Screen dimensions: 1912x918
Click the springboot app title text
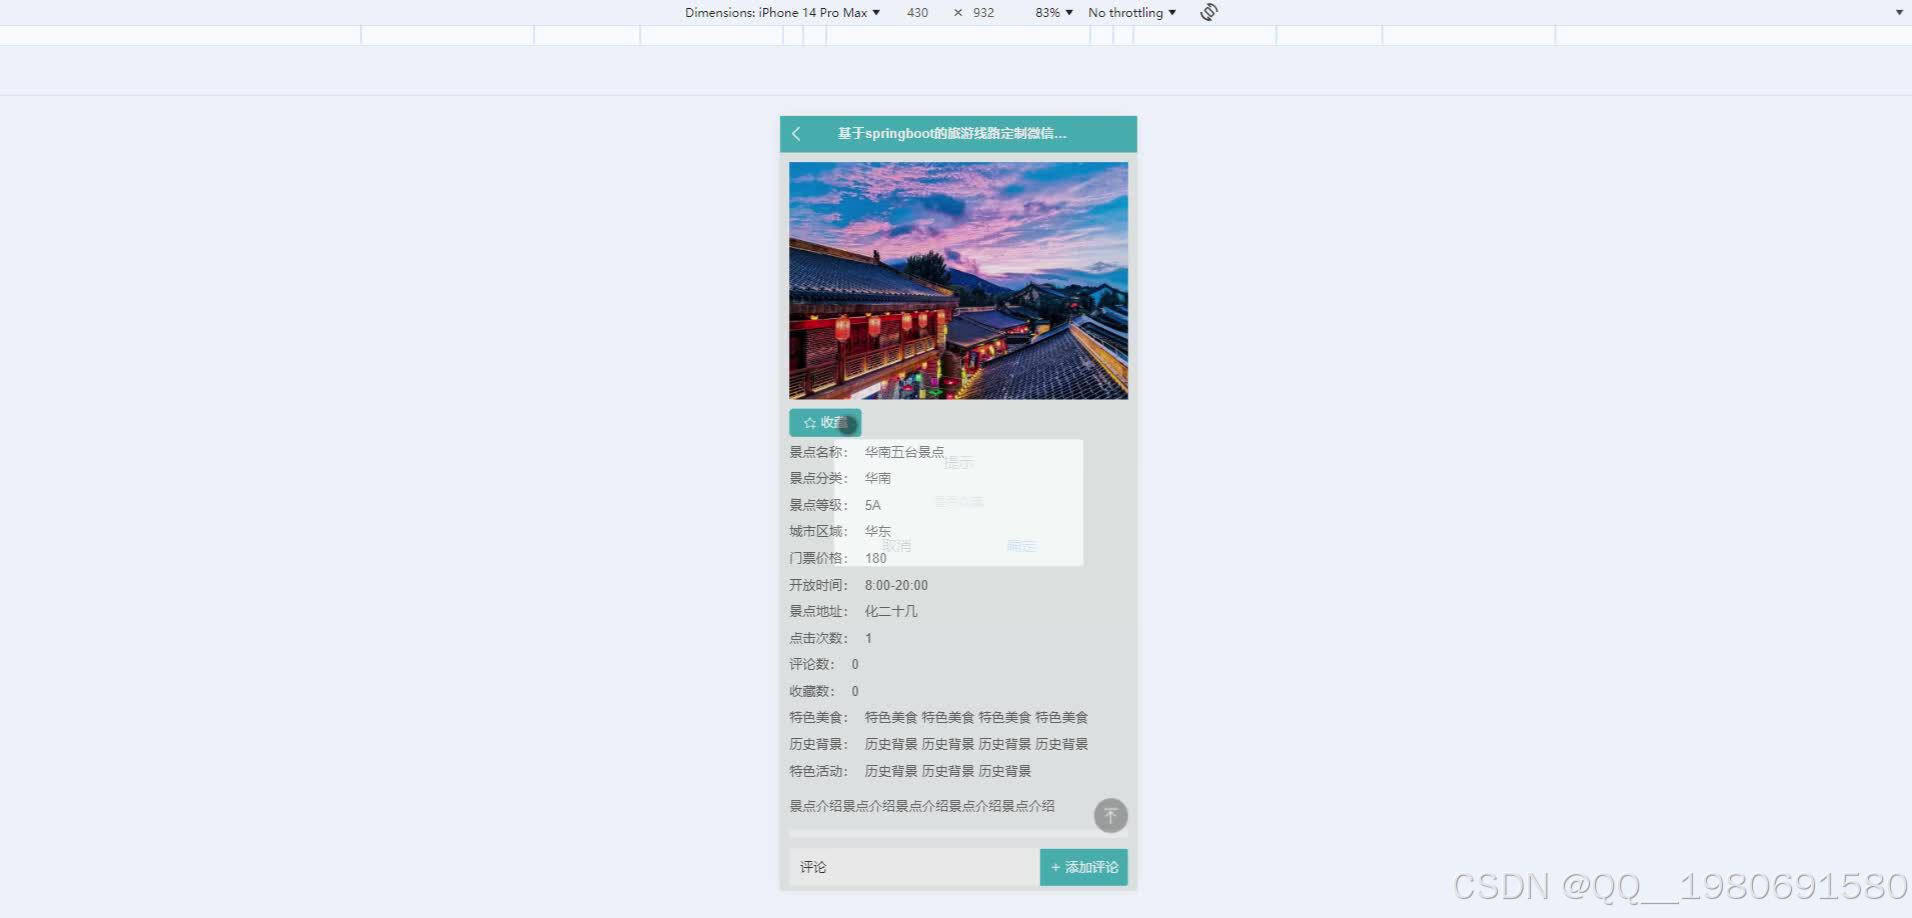[951, 133]
